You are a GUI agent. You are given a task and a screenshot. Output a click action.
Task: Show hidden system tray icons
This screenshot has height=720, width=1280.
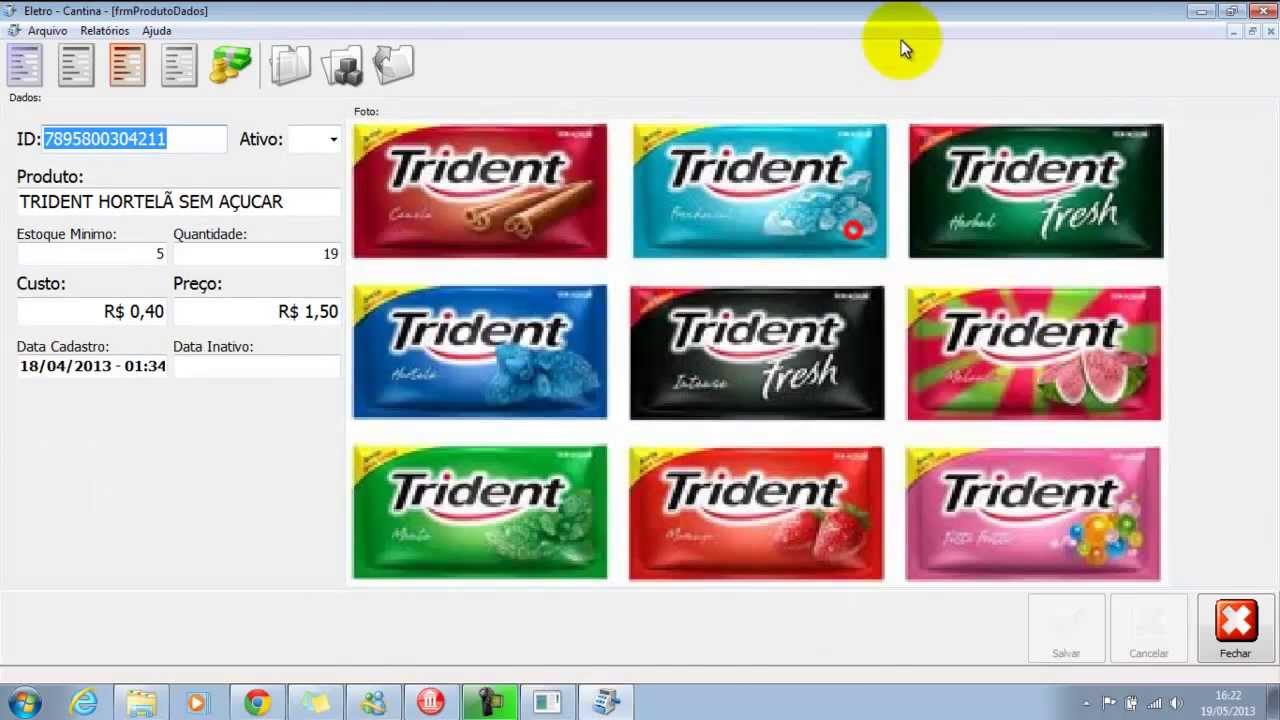[x=1087, y=703]
